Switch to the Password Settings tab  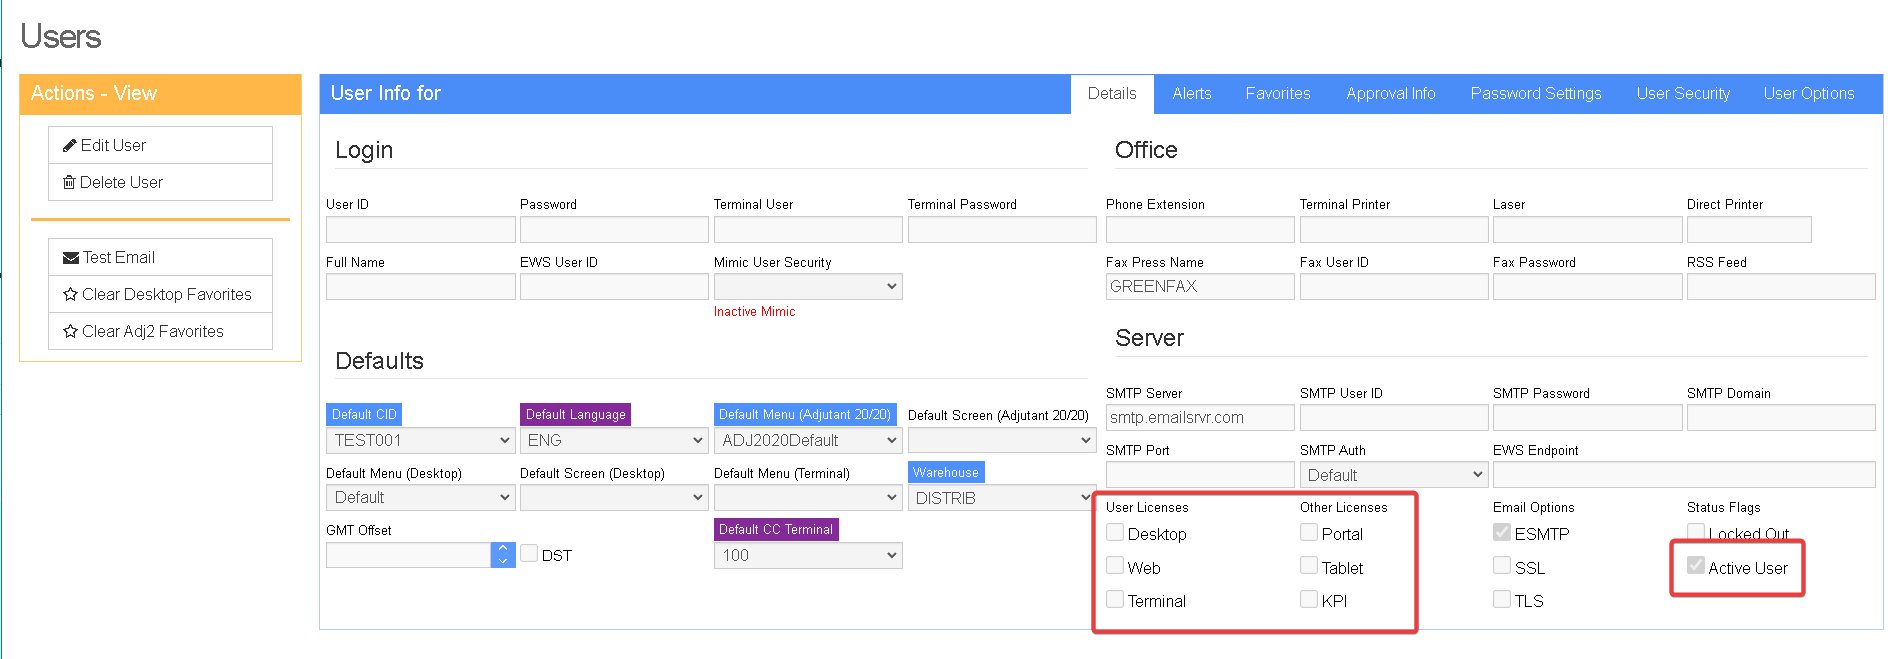coord(1535,94)
